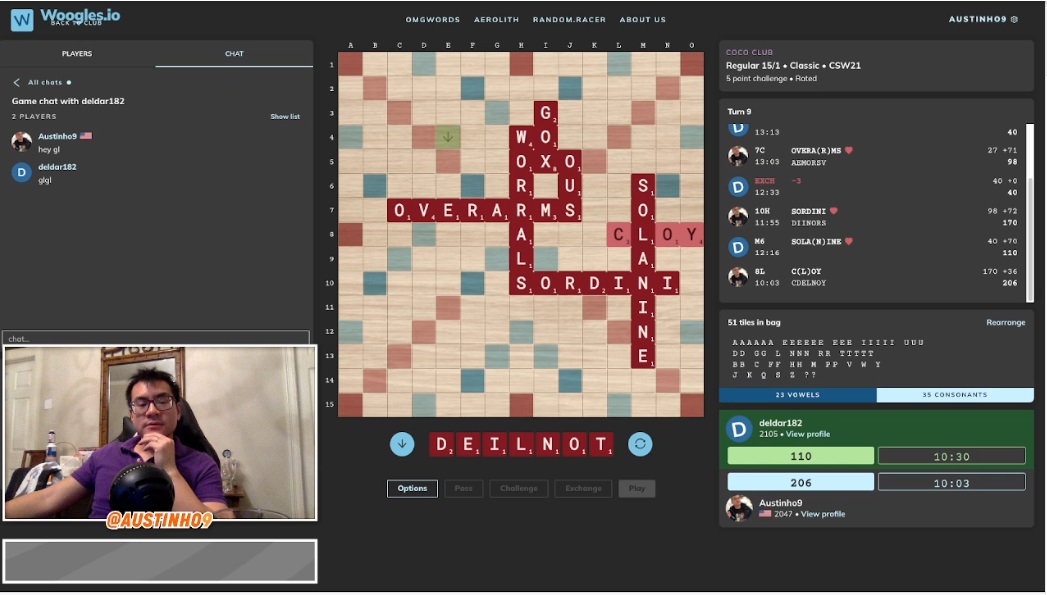The width and height of the screenshot is (1047, 595).
Task: Open settings gear next to AUSTINHO9
Action: [1014, 19]
